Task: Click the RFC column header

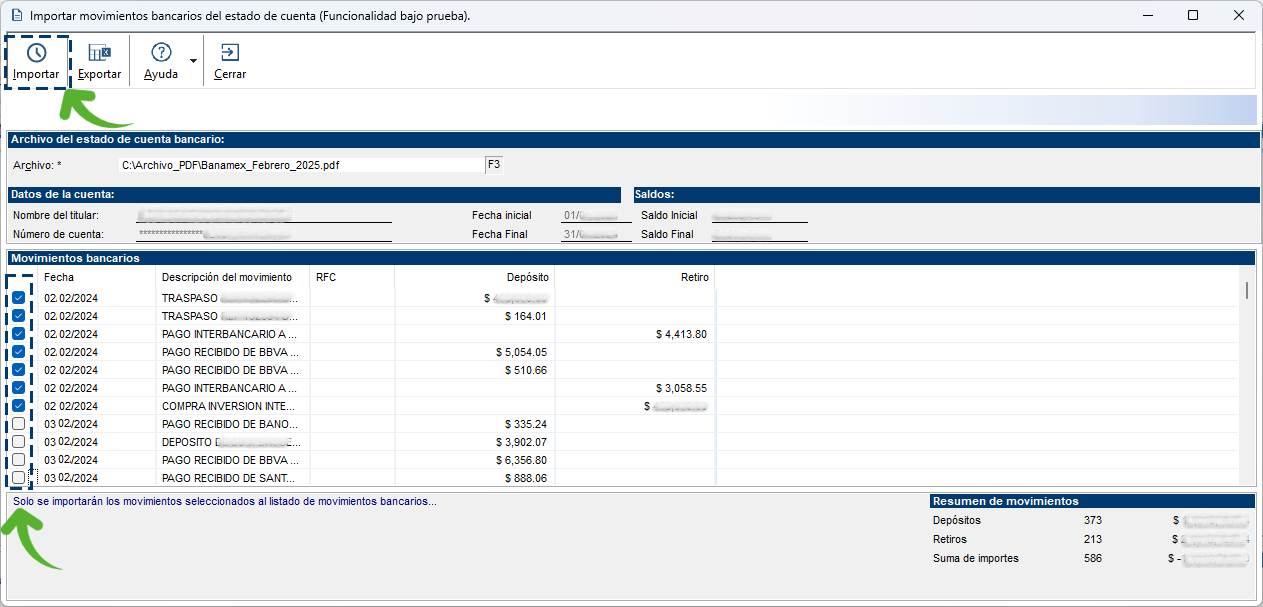Action: coord(326,277)
